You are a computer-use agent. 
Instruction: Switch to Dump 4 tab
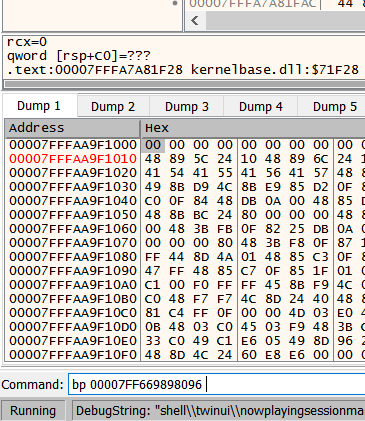pos(261,107)
